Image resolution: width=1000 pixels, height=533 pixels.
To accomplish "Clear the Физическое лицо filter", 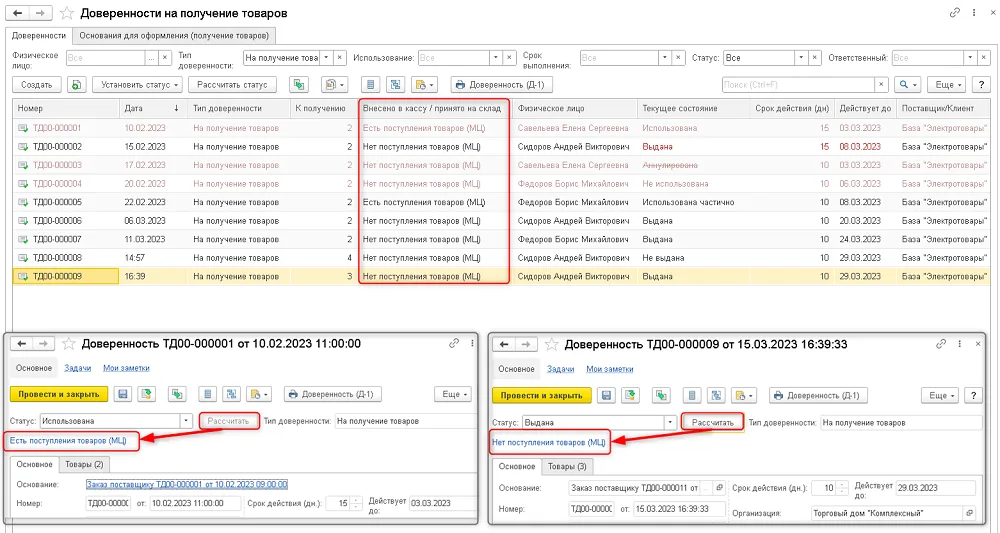I will point(165,57).
